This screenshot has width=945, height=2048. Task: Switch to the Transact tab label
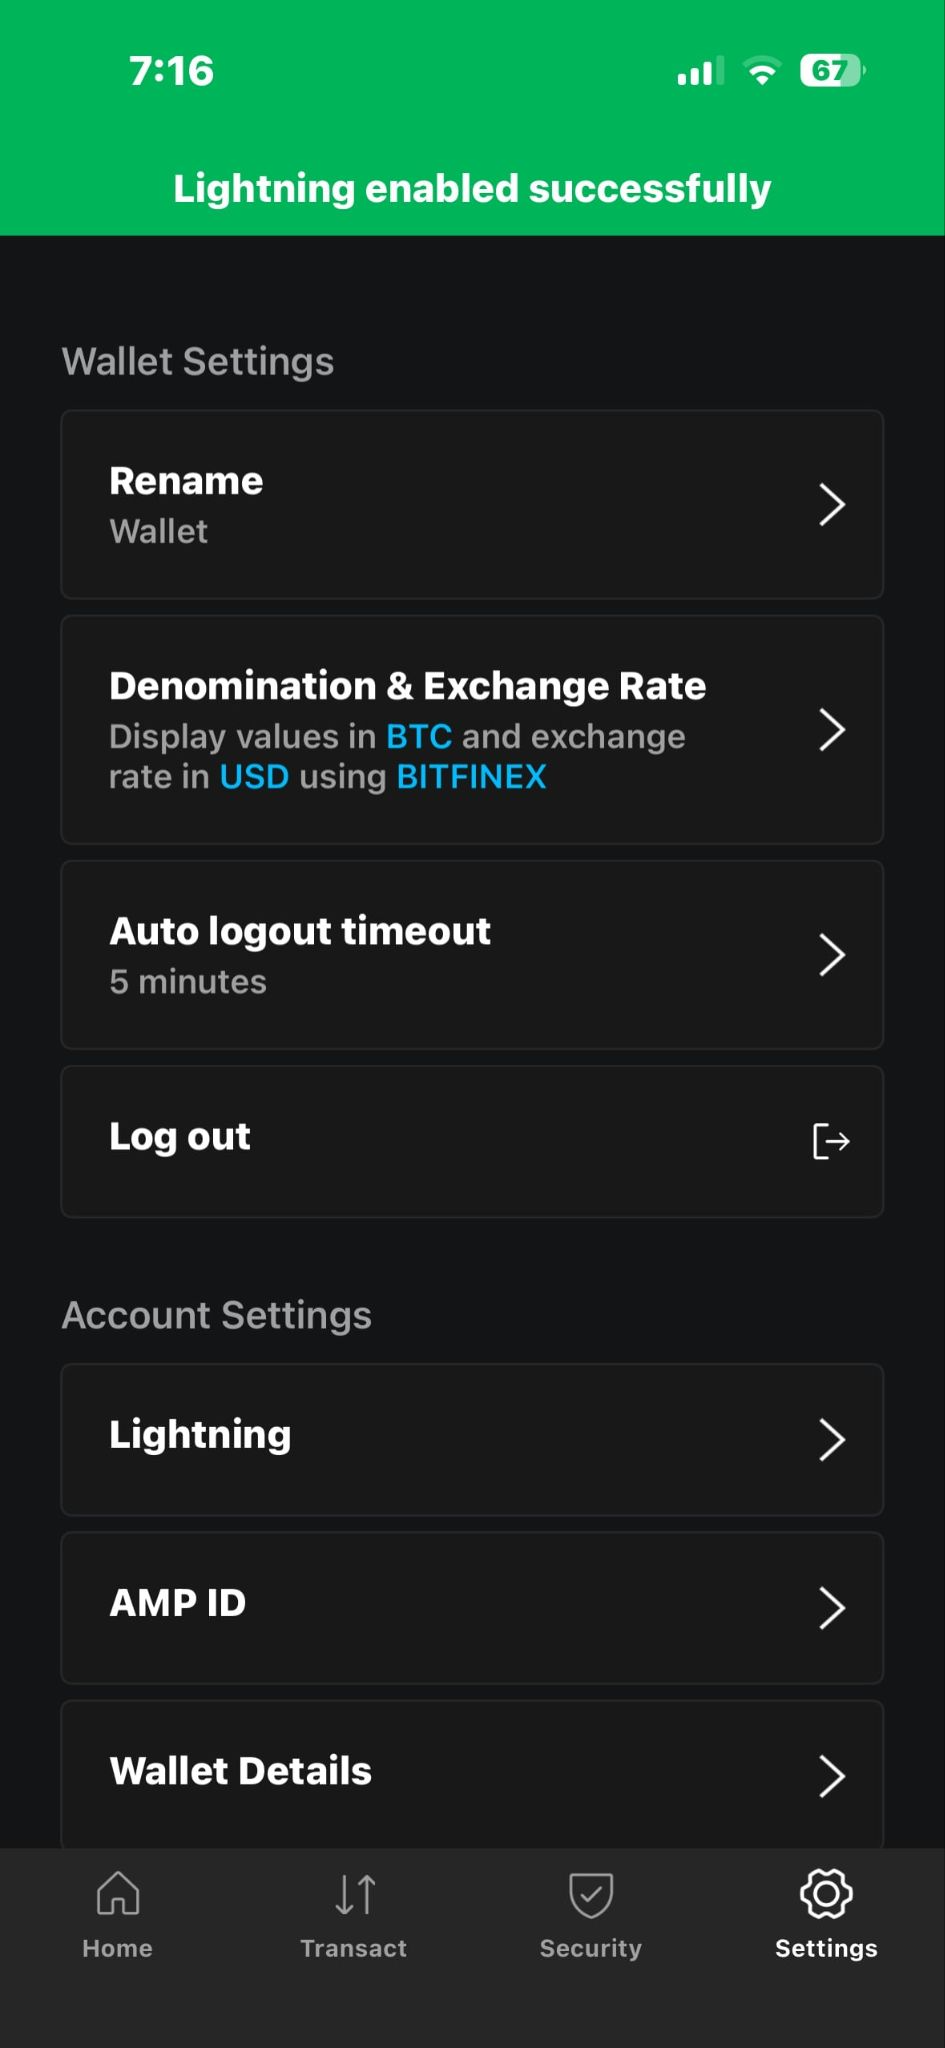(x=354, y=1948)
